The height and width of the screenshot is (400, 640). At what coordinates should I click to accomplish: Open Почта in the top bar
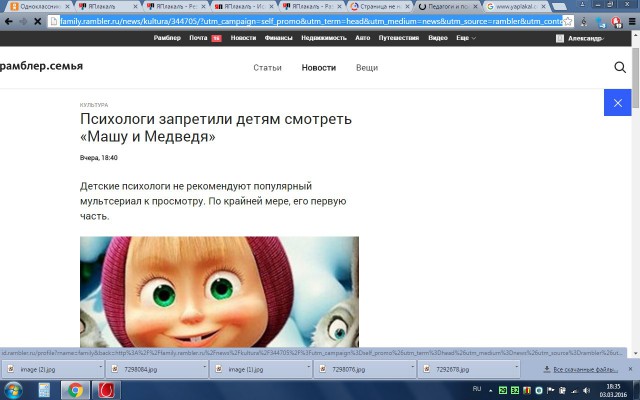(198, 38)
